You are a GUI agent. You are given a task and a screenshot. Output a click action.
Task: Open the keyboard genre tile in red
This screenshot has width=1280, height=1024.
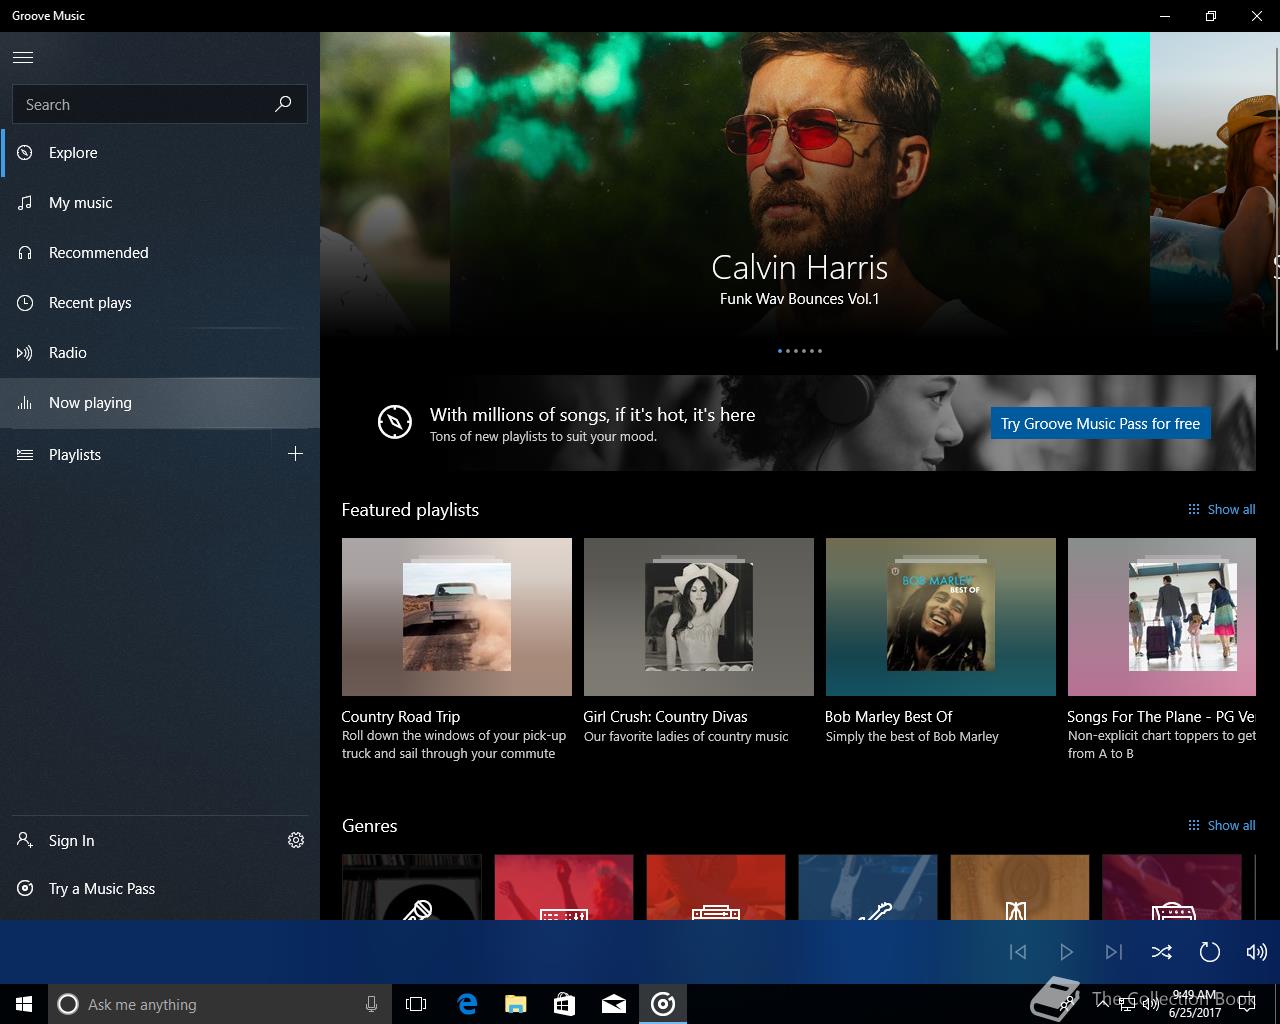564,887
